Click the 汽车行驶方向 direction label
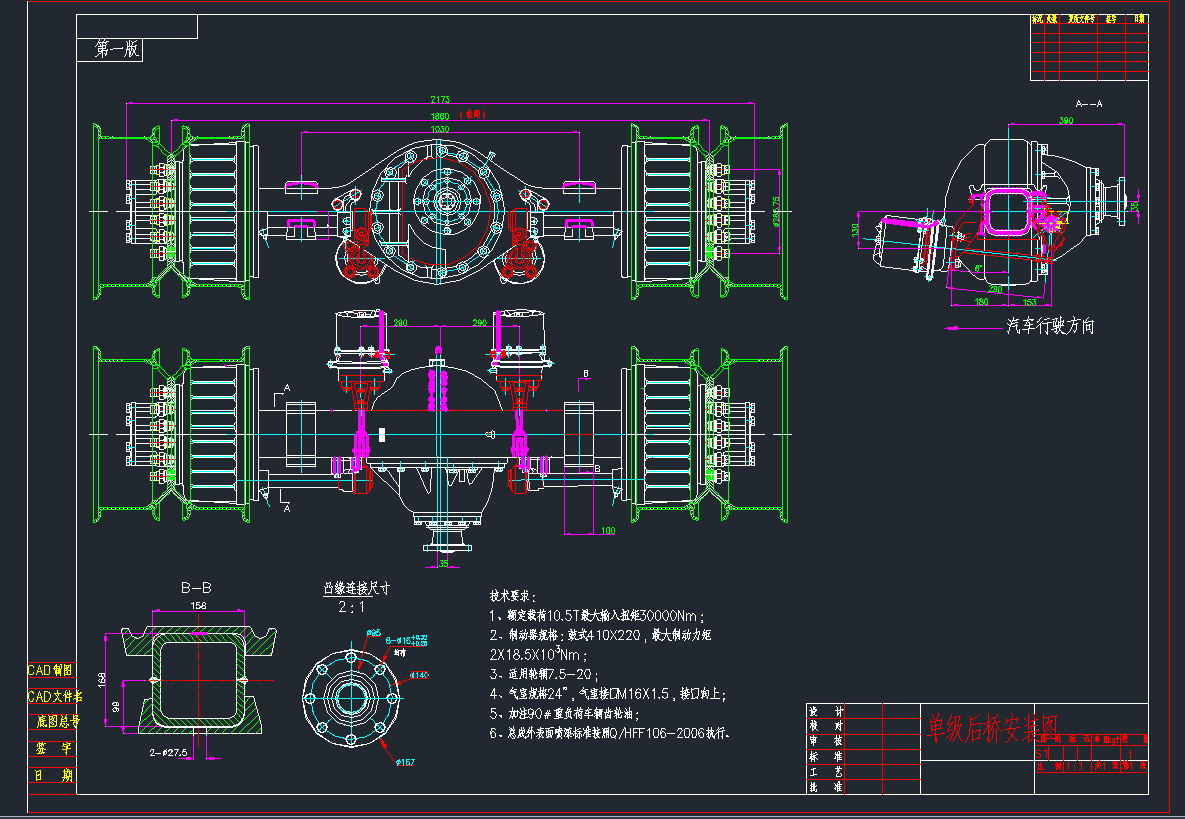1185x819 pixels. tap(1050, 326)
